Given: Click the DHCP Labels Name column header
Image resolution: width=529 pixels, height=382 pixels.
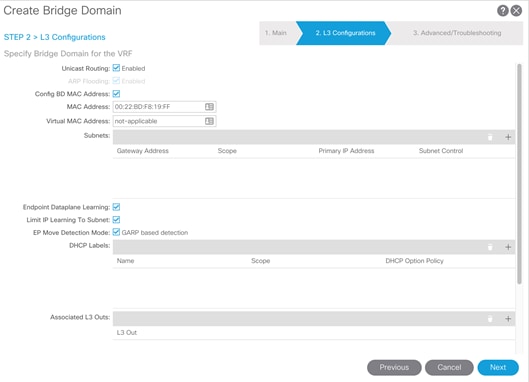Looking at the screenshot, I should coord(126,261).
